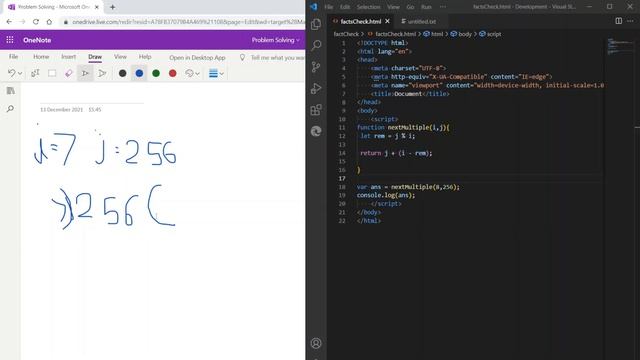The image size is (640, 360).
Task: Switch to the OneNote Draw tab
Action: [x=95, y=57]
